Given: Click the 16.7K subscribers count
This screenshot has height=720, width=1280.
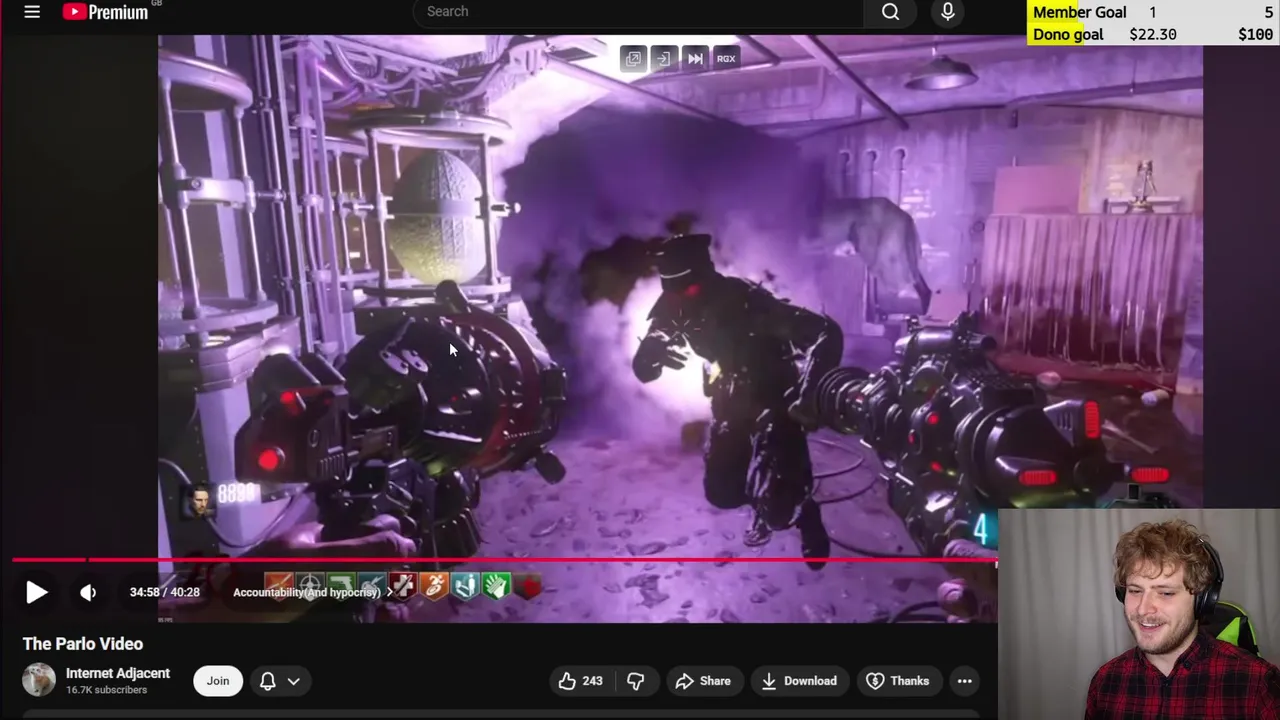Looking at the screenshot, I should pyautogui.click(x=106, y=690).
